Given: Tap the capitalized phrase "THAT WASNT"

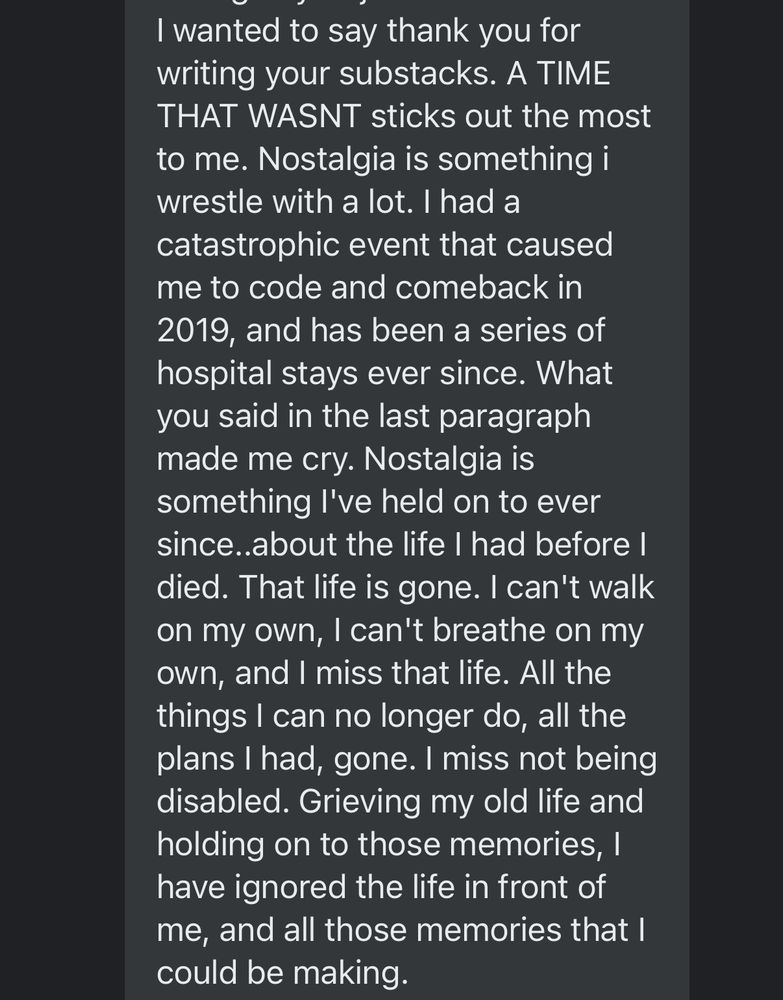Looking at the screenshot, I should point(260,116).
